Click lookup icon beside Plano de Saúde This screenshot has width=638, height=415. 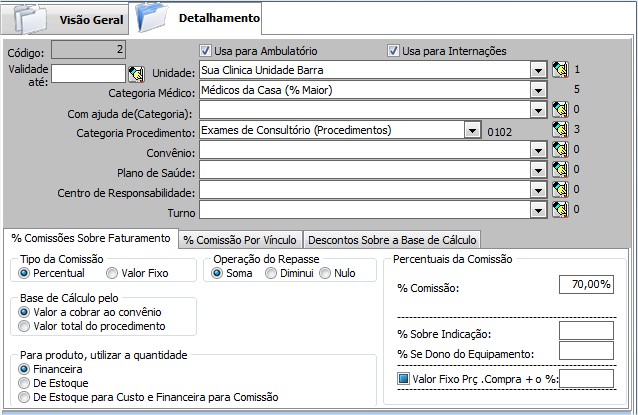coord(559,170)
